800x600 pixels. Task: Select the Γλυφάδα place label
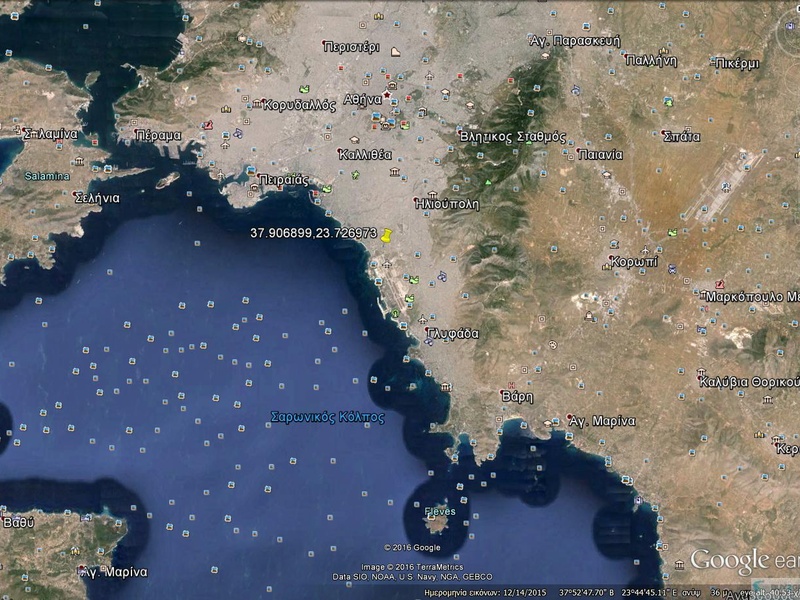[x=451, y=333]
